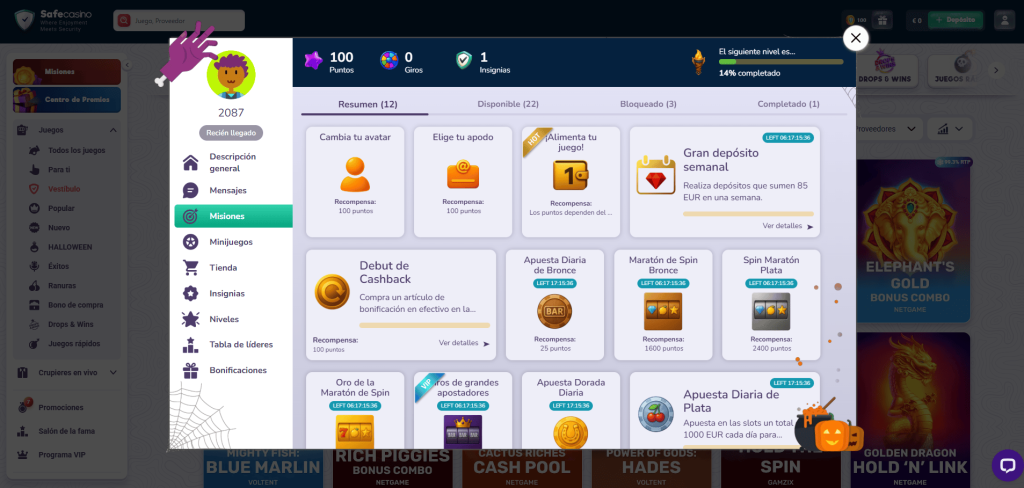Click the cherry coin in Apuesta Diaria de Plata
Screen dimensions: 1024x488
(656, 414)
